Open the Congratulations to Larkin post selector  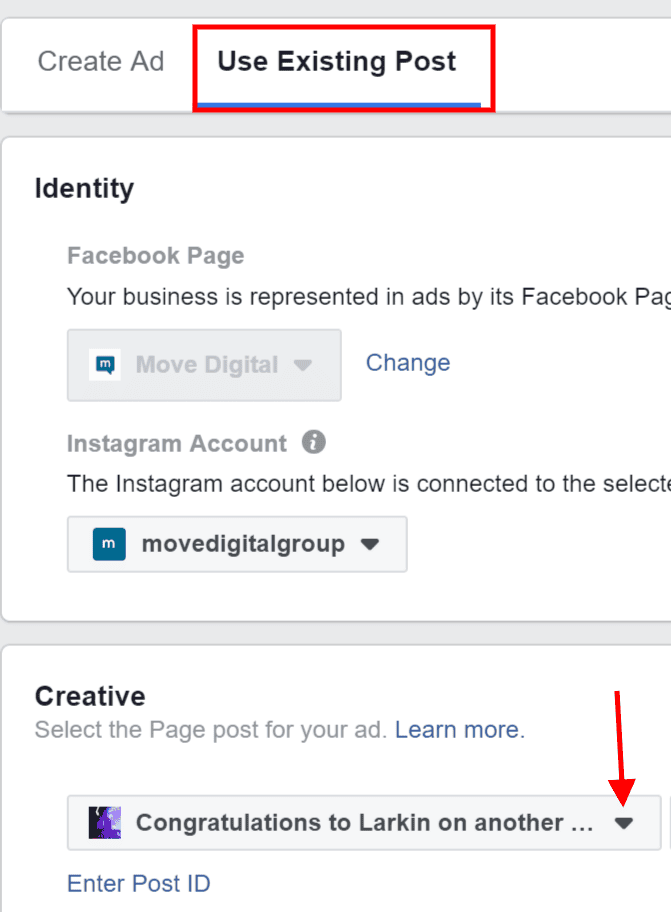pos(364,822)
